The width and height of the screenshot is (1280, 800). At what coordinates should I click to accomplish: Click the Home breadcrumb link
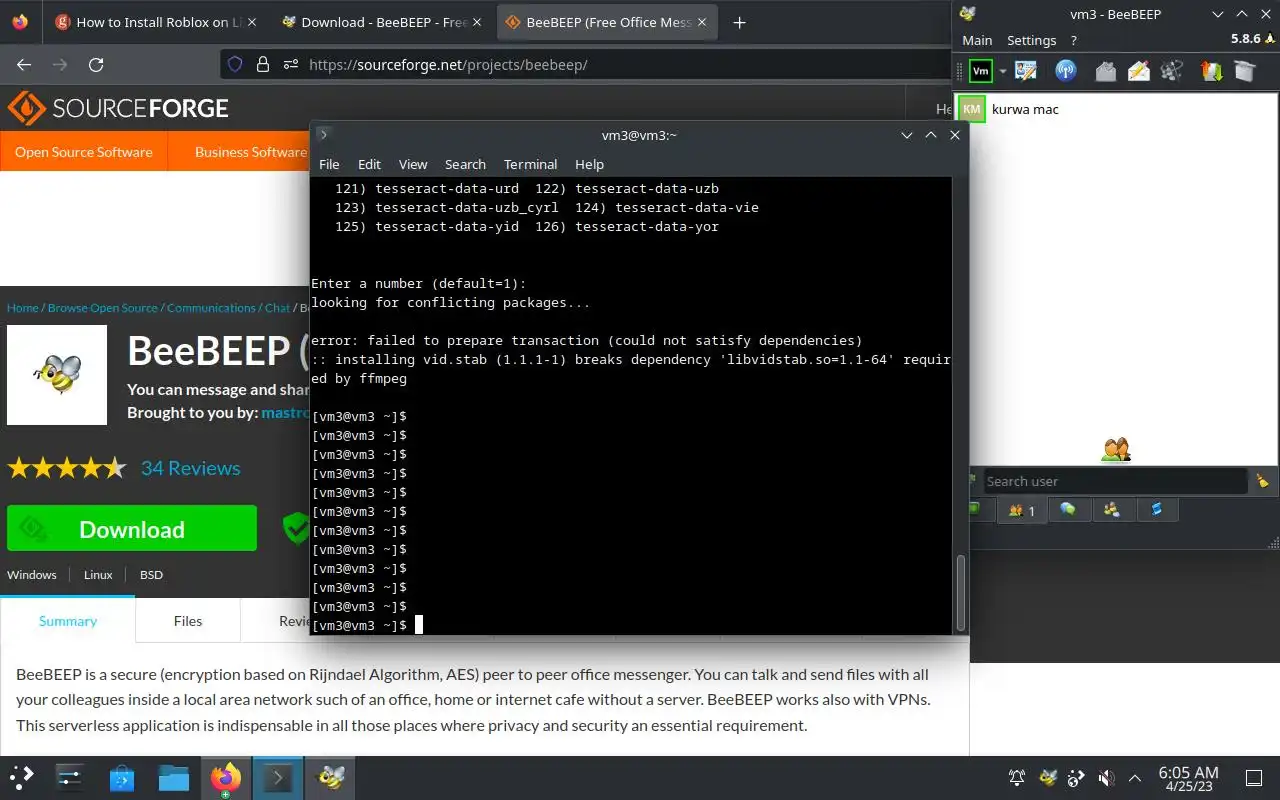tap(23, 308)
